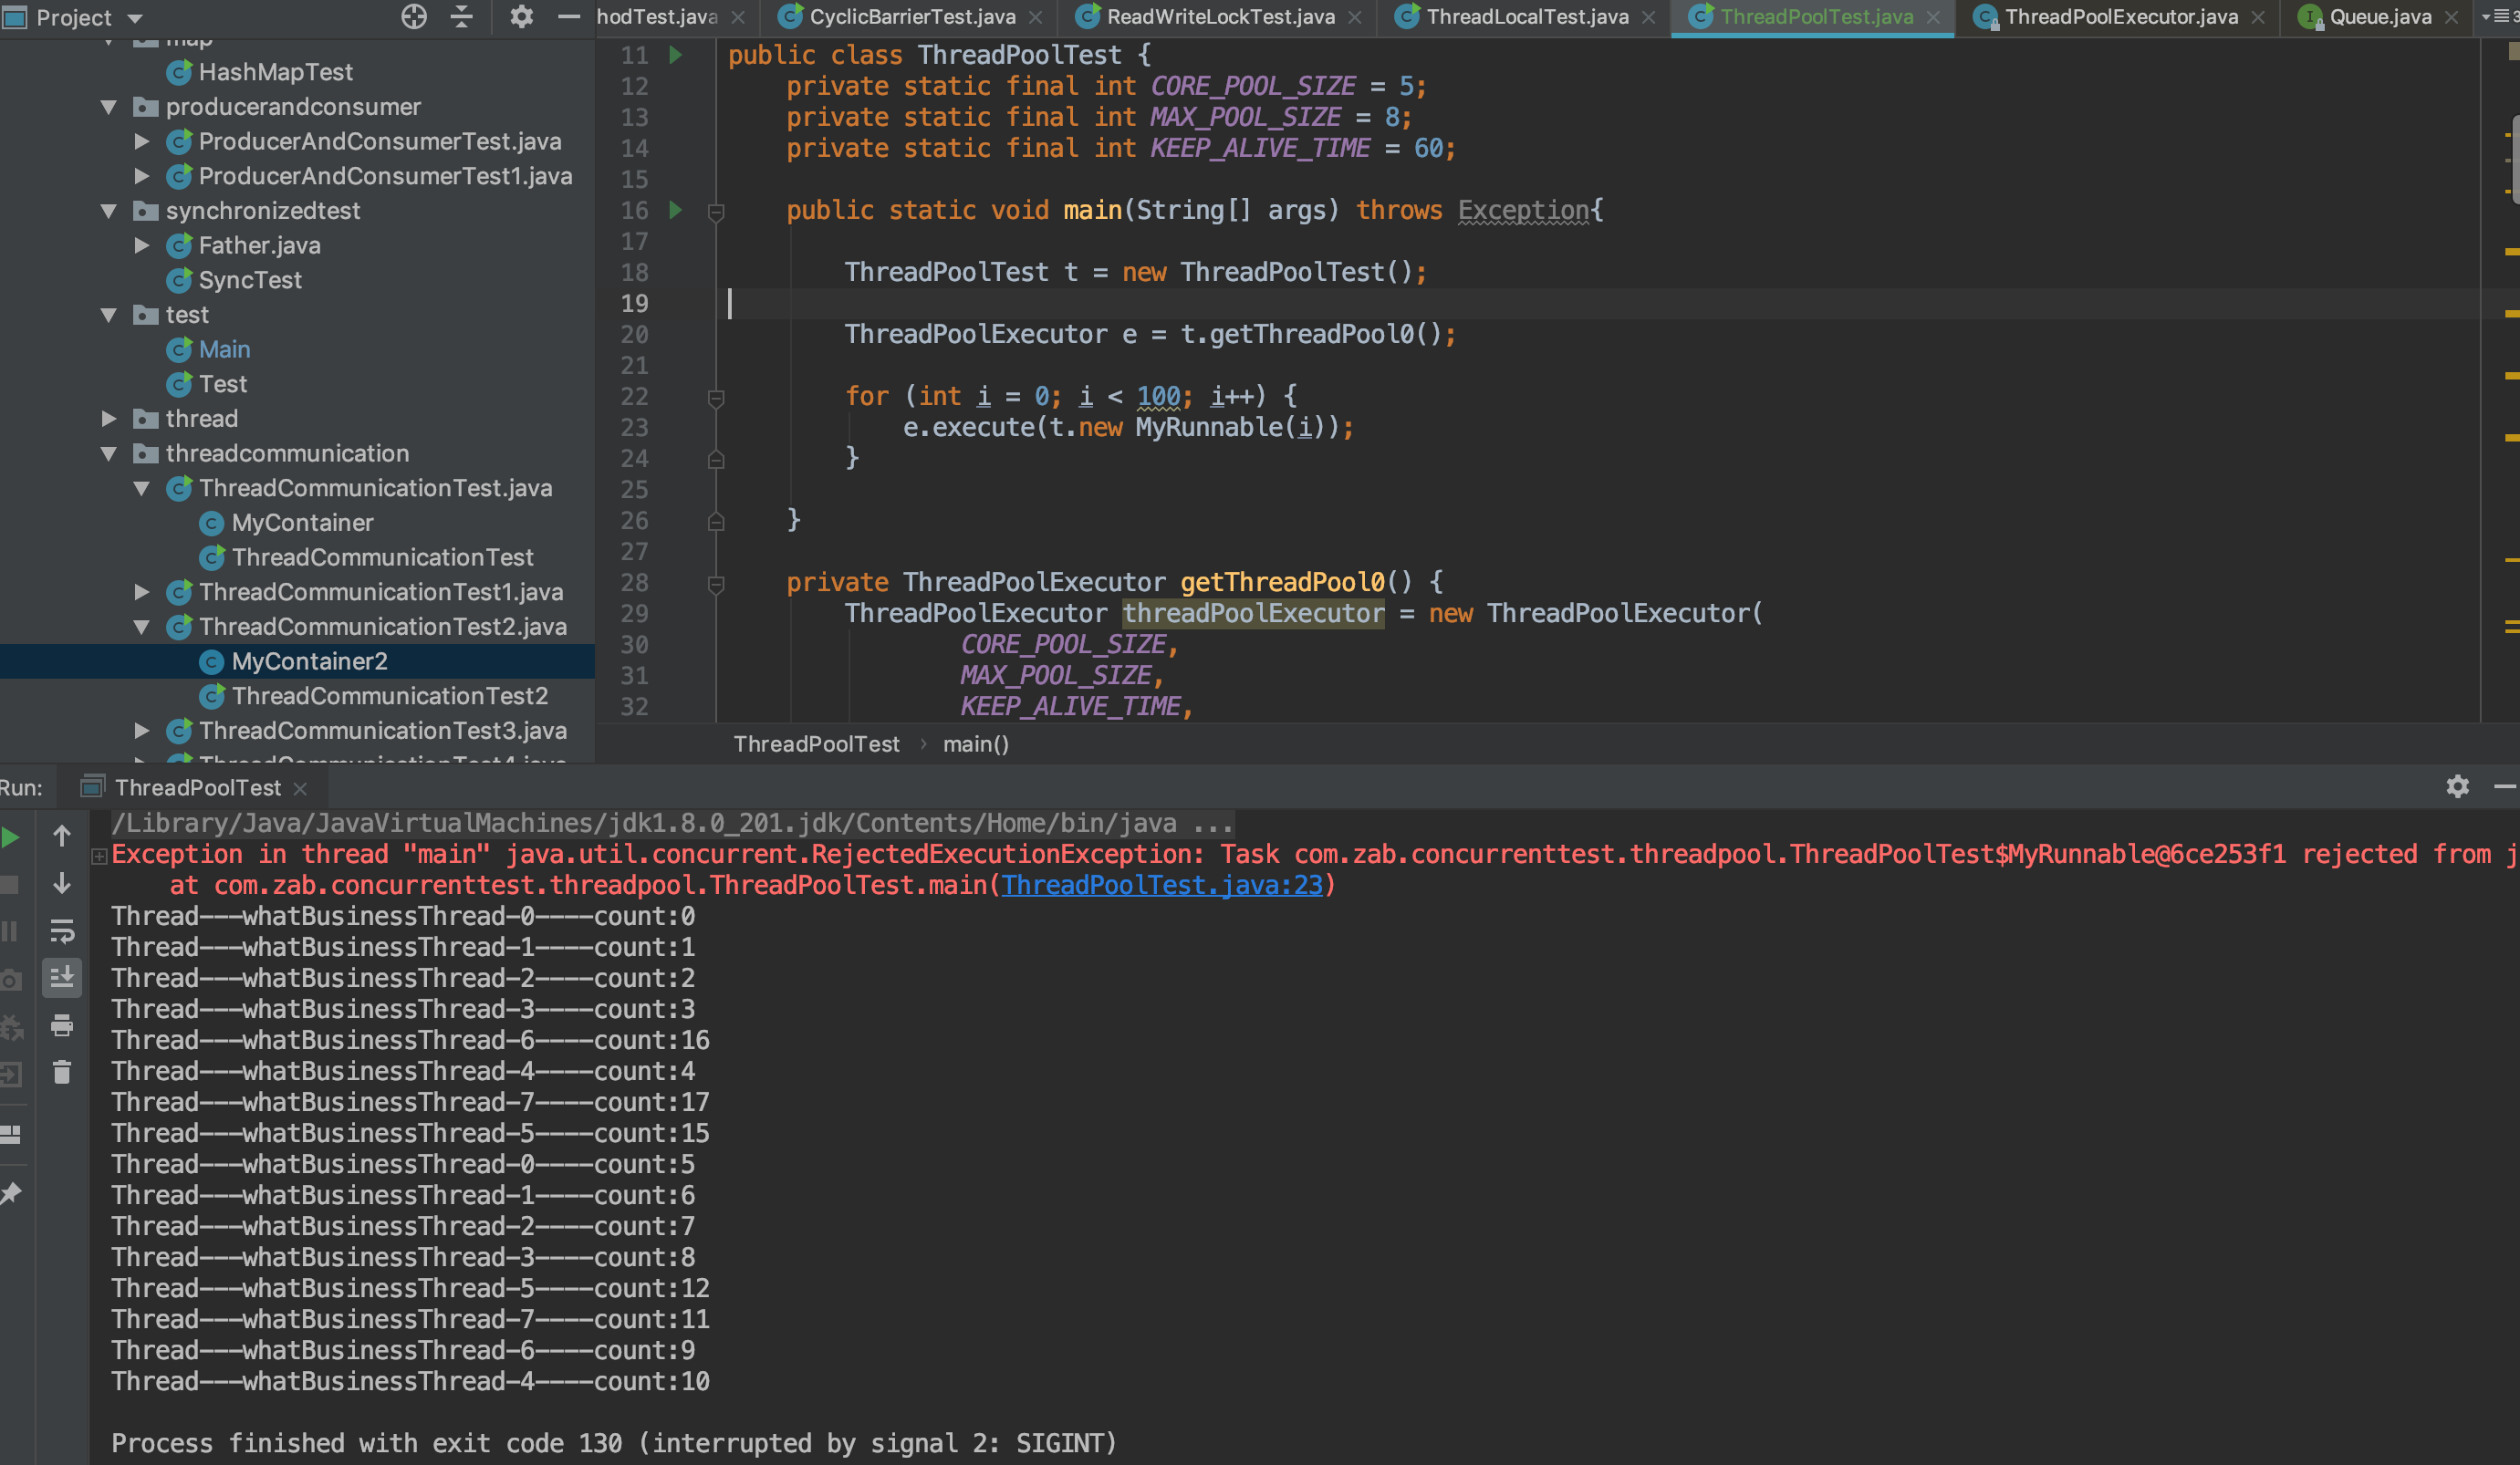This screenshot has height=1465, width=2520.
Task: Open Project panel gear settings
Action: click(521, 17)
